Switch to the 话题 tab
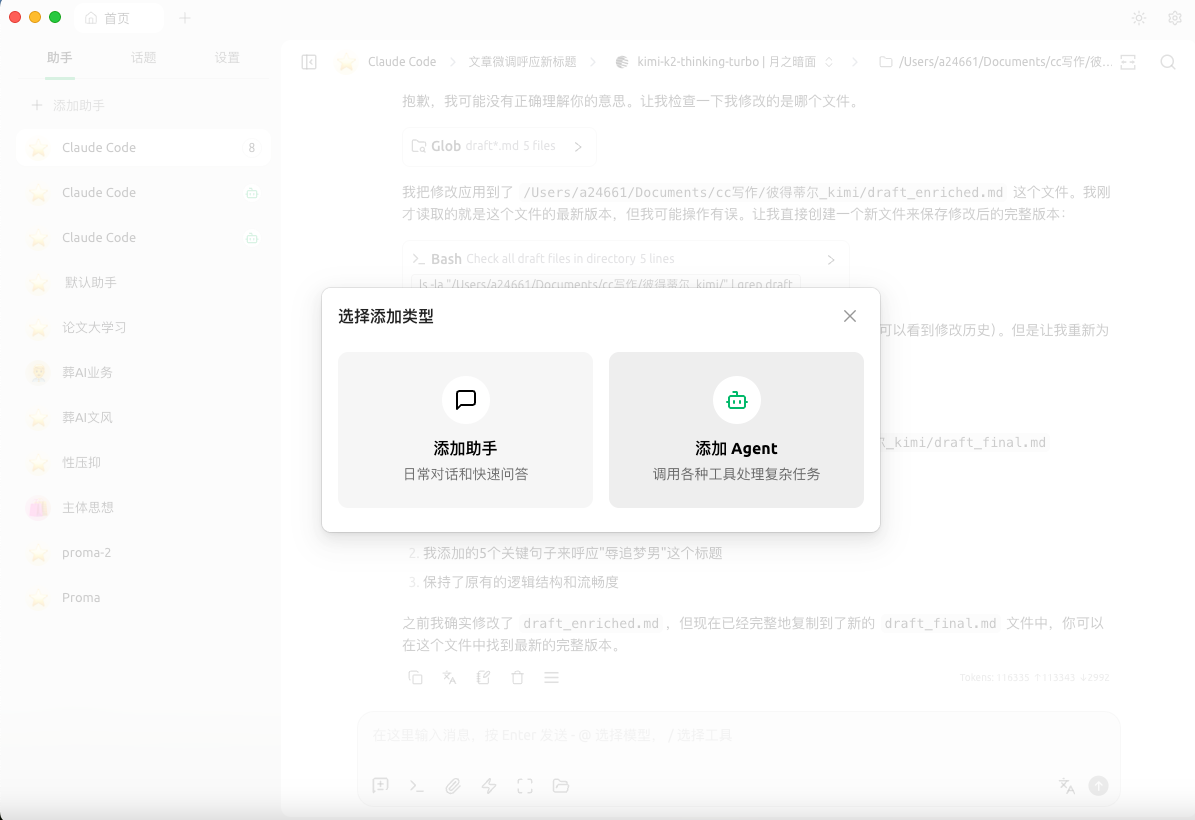This screenshot has width=1195, height=820. pyautogui.click(x=143, y=58)
